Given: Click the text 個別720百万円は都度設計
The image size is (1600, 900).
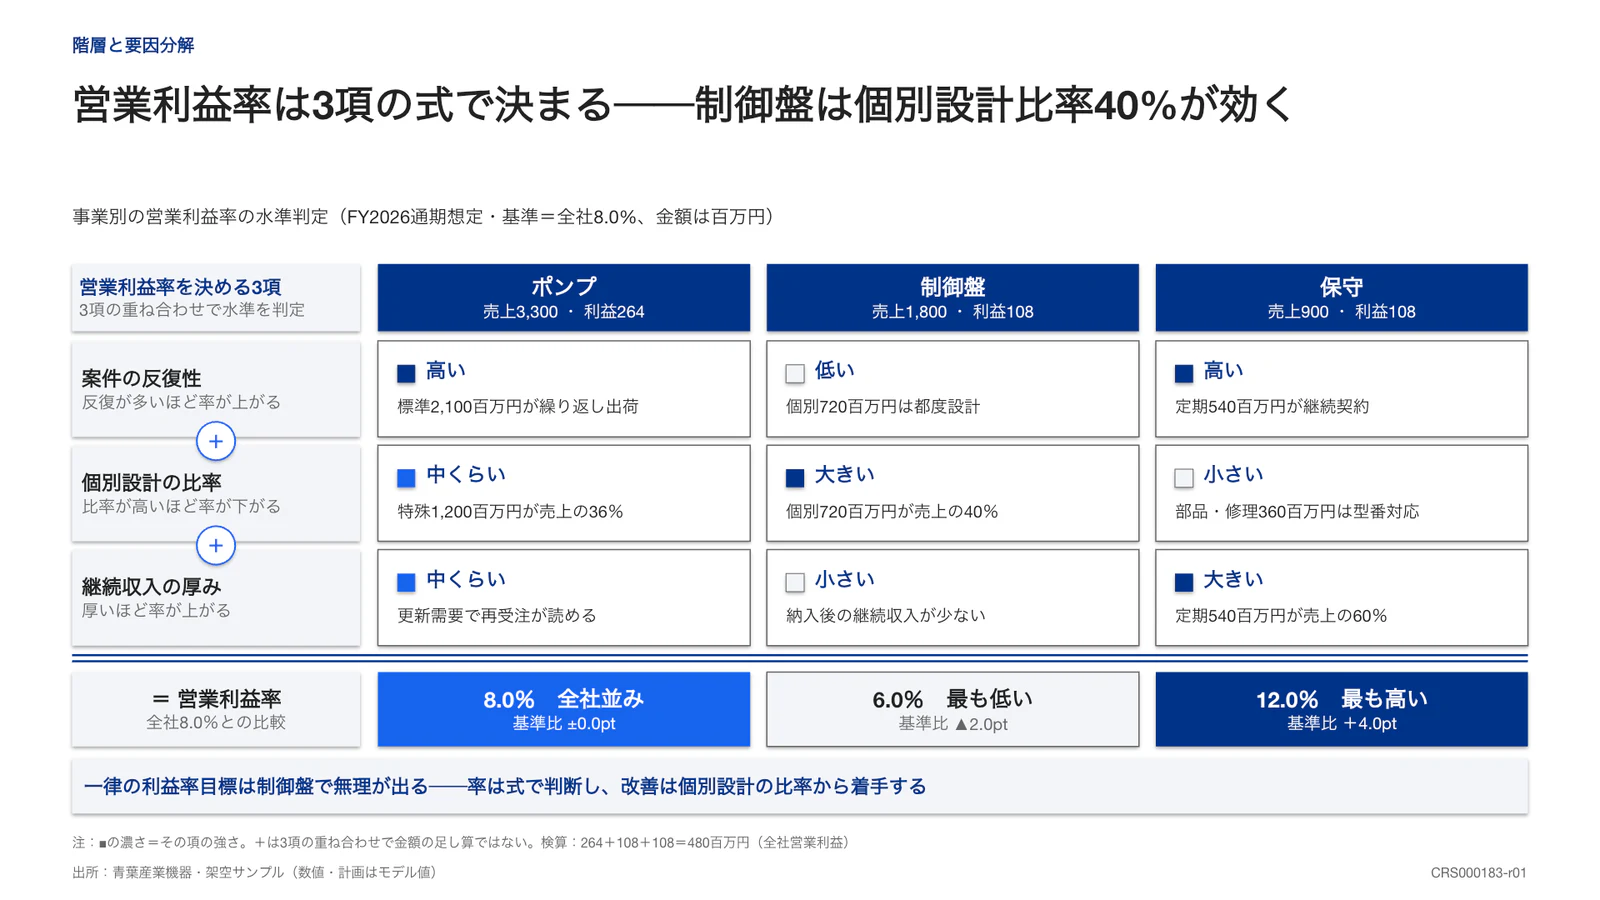Looking at the screenshot, I should tap(883, 407).
